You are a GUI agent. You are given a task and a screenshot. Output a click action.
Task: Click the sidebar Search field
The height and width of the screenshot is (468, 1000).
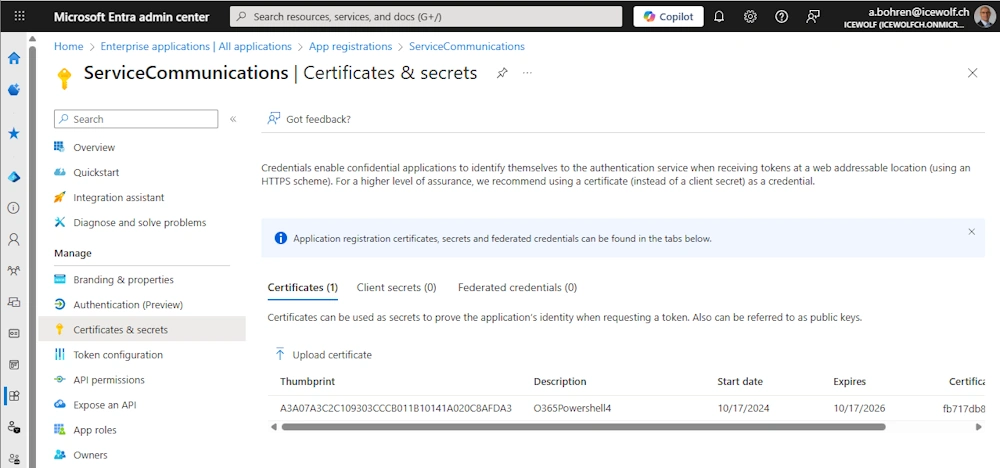pyautogui.click(x=136, y=119)
